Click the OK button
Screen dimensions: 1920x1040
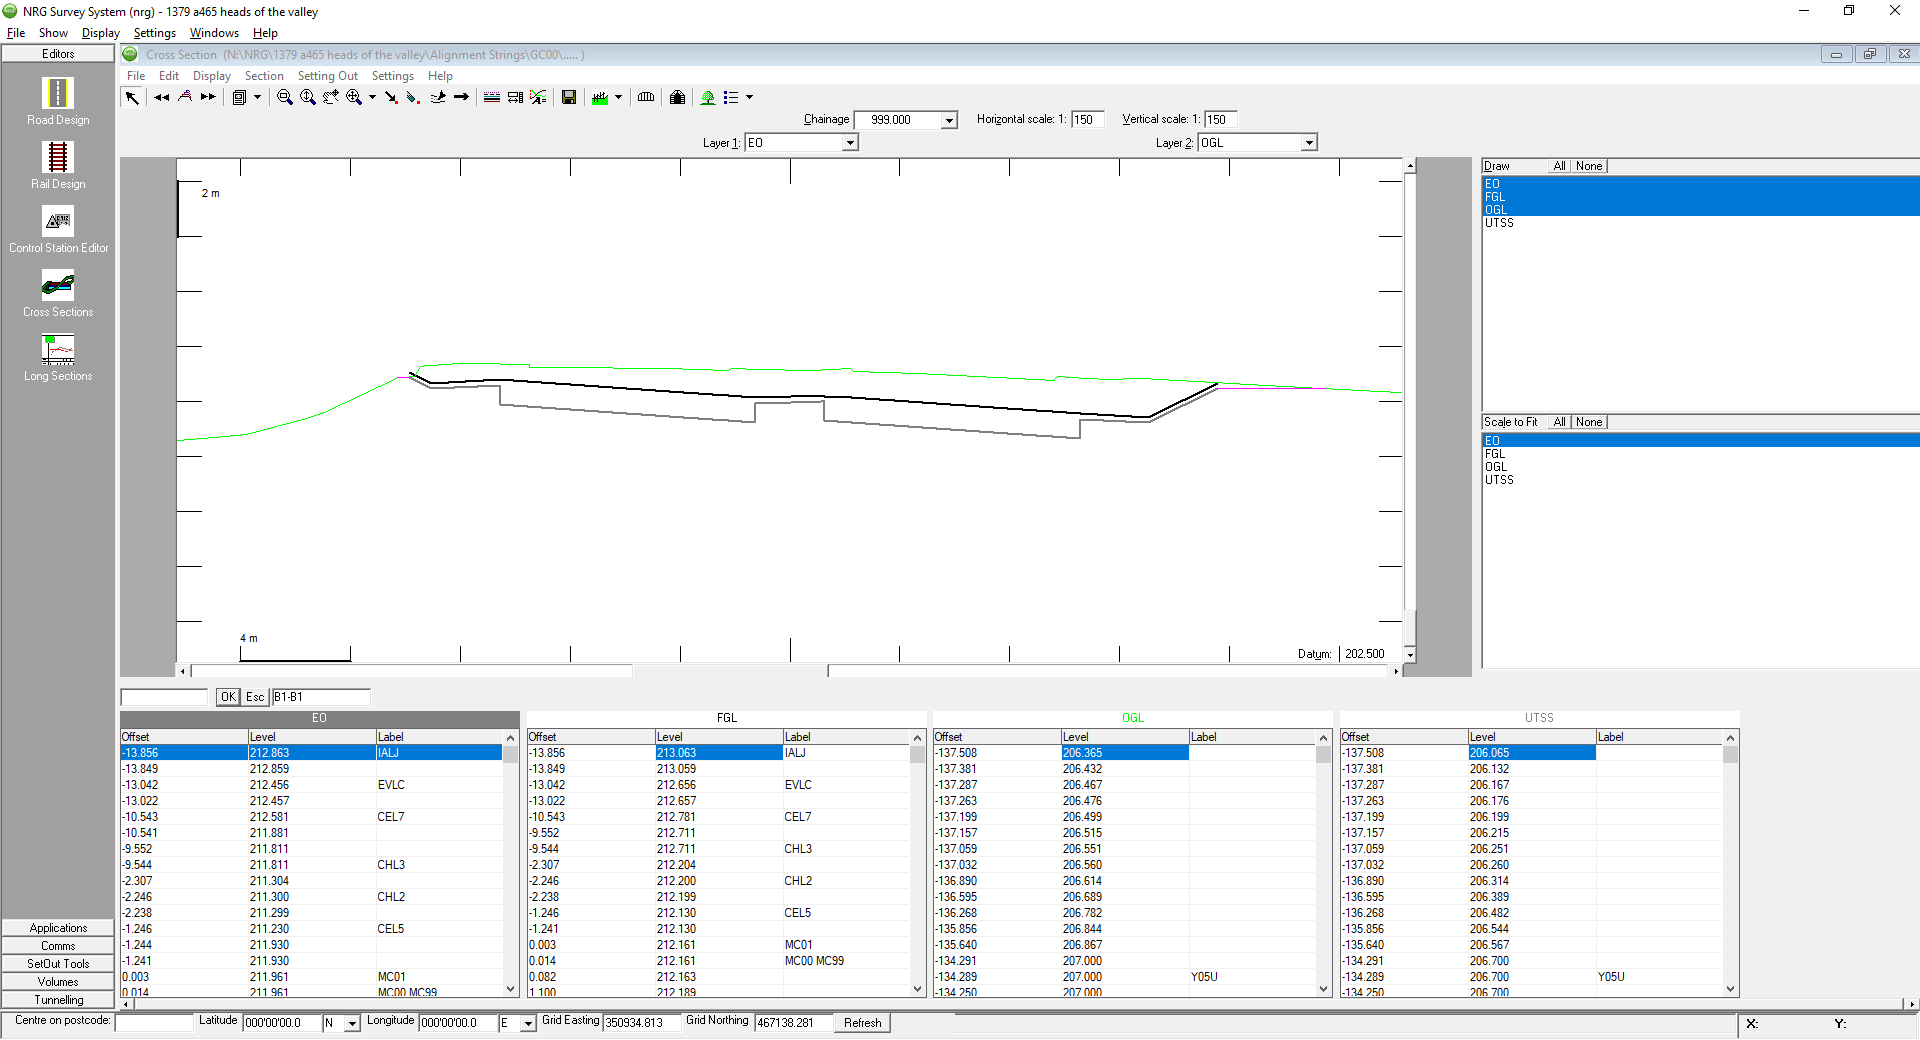228,697
